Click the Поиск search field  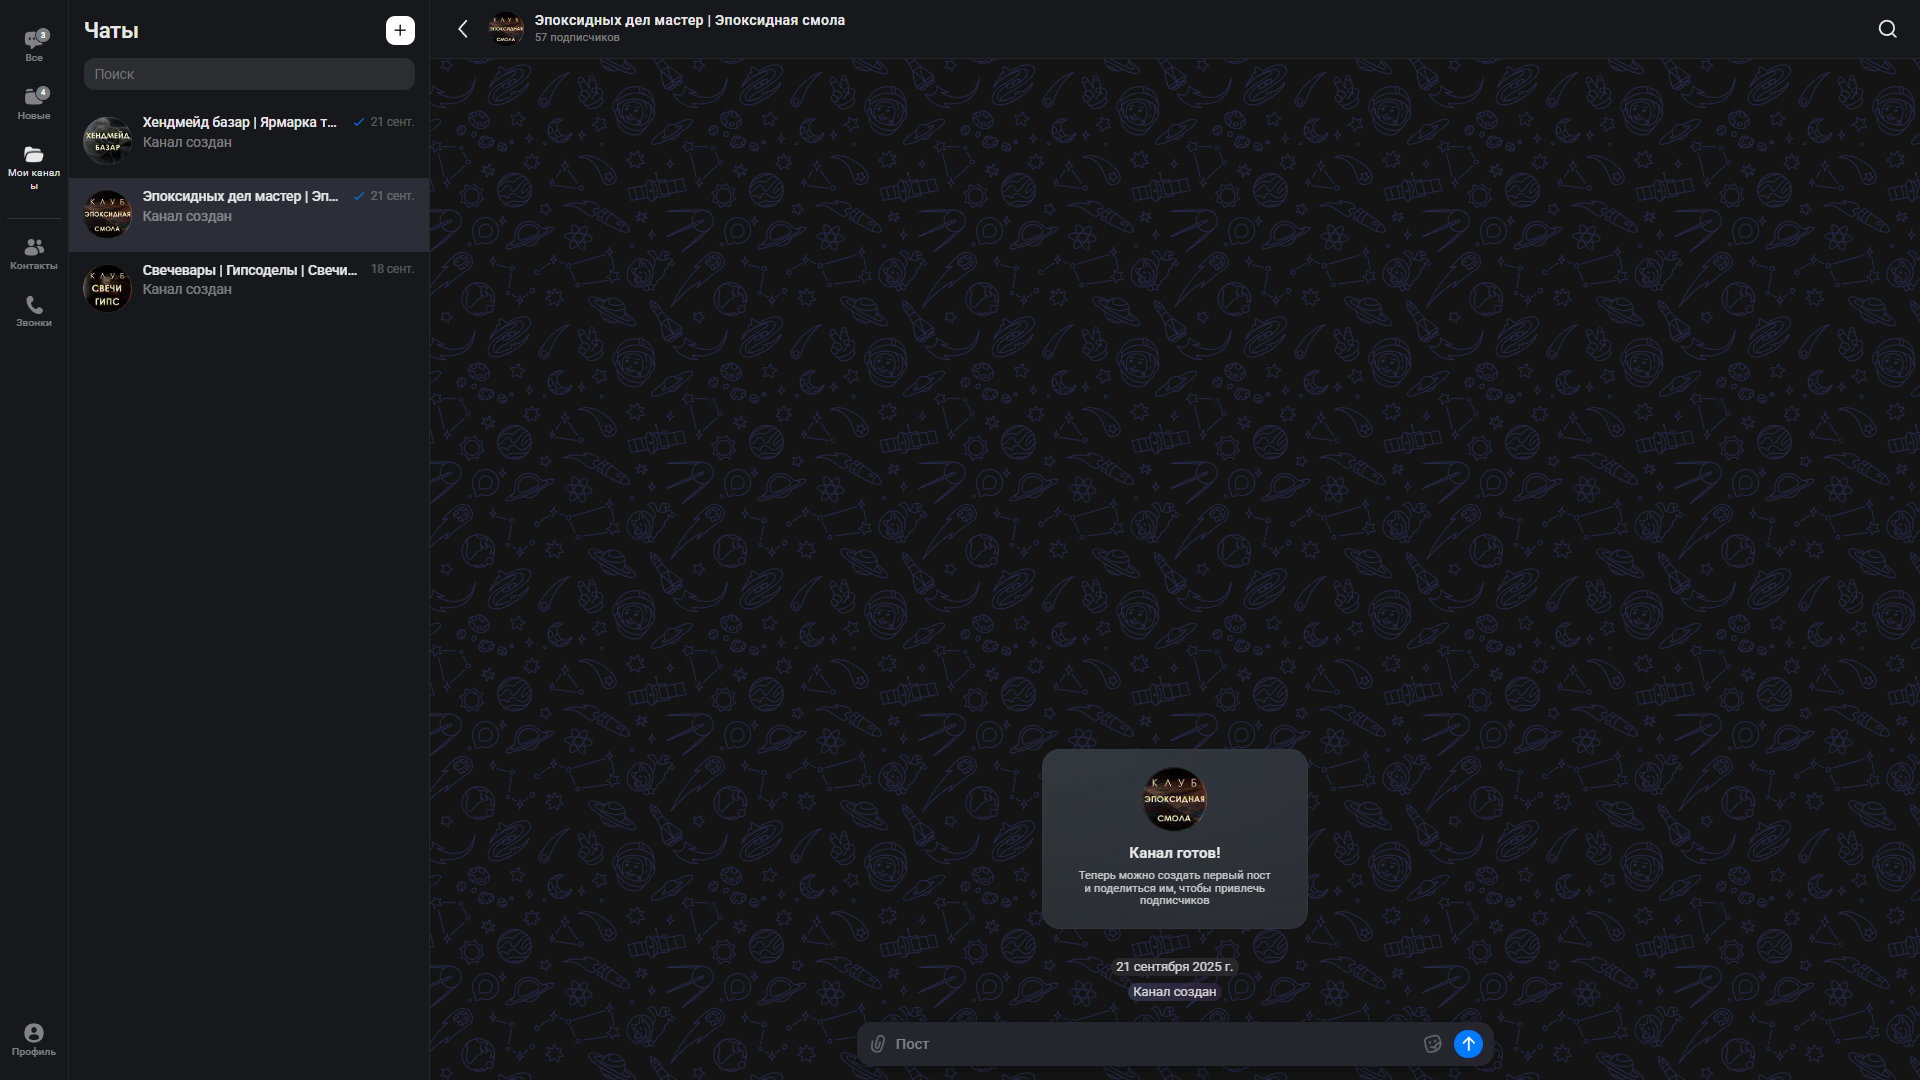(x=249, y=74)
